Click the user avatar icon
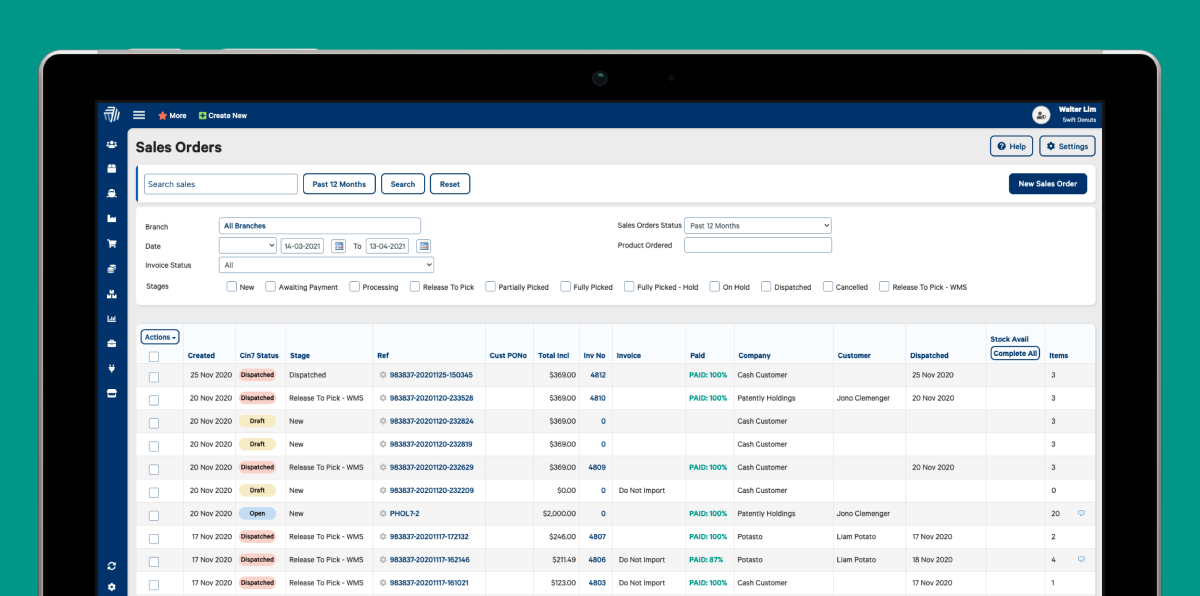The height and width of the screenshot is (596, 1200). [1041, 115]
